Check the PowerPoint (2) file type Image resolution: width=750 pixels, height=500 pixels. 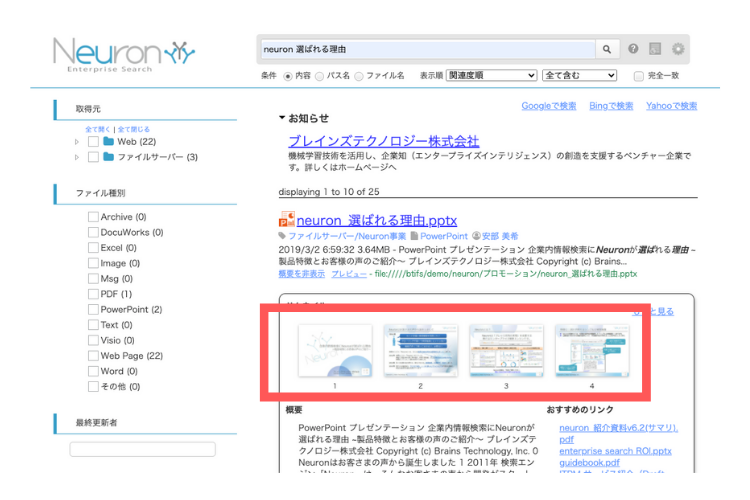tap(93, 310)
